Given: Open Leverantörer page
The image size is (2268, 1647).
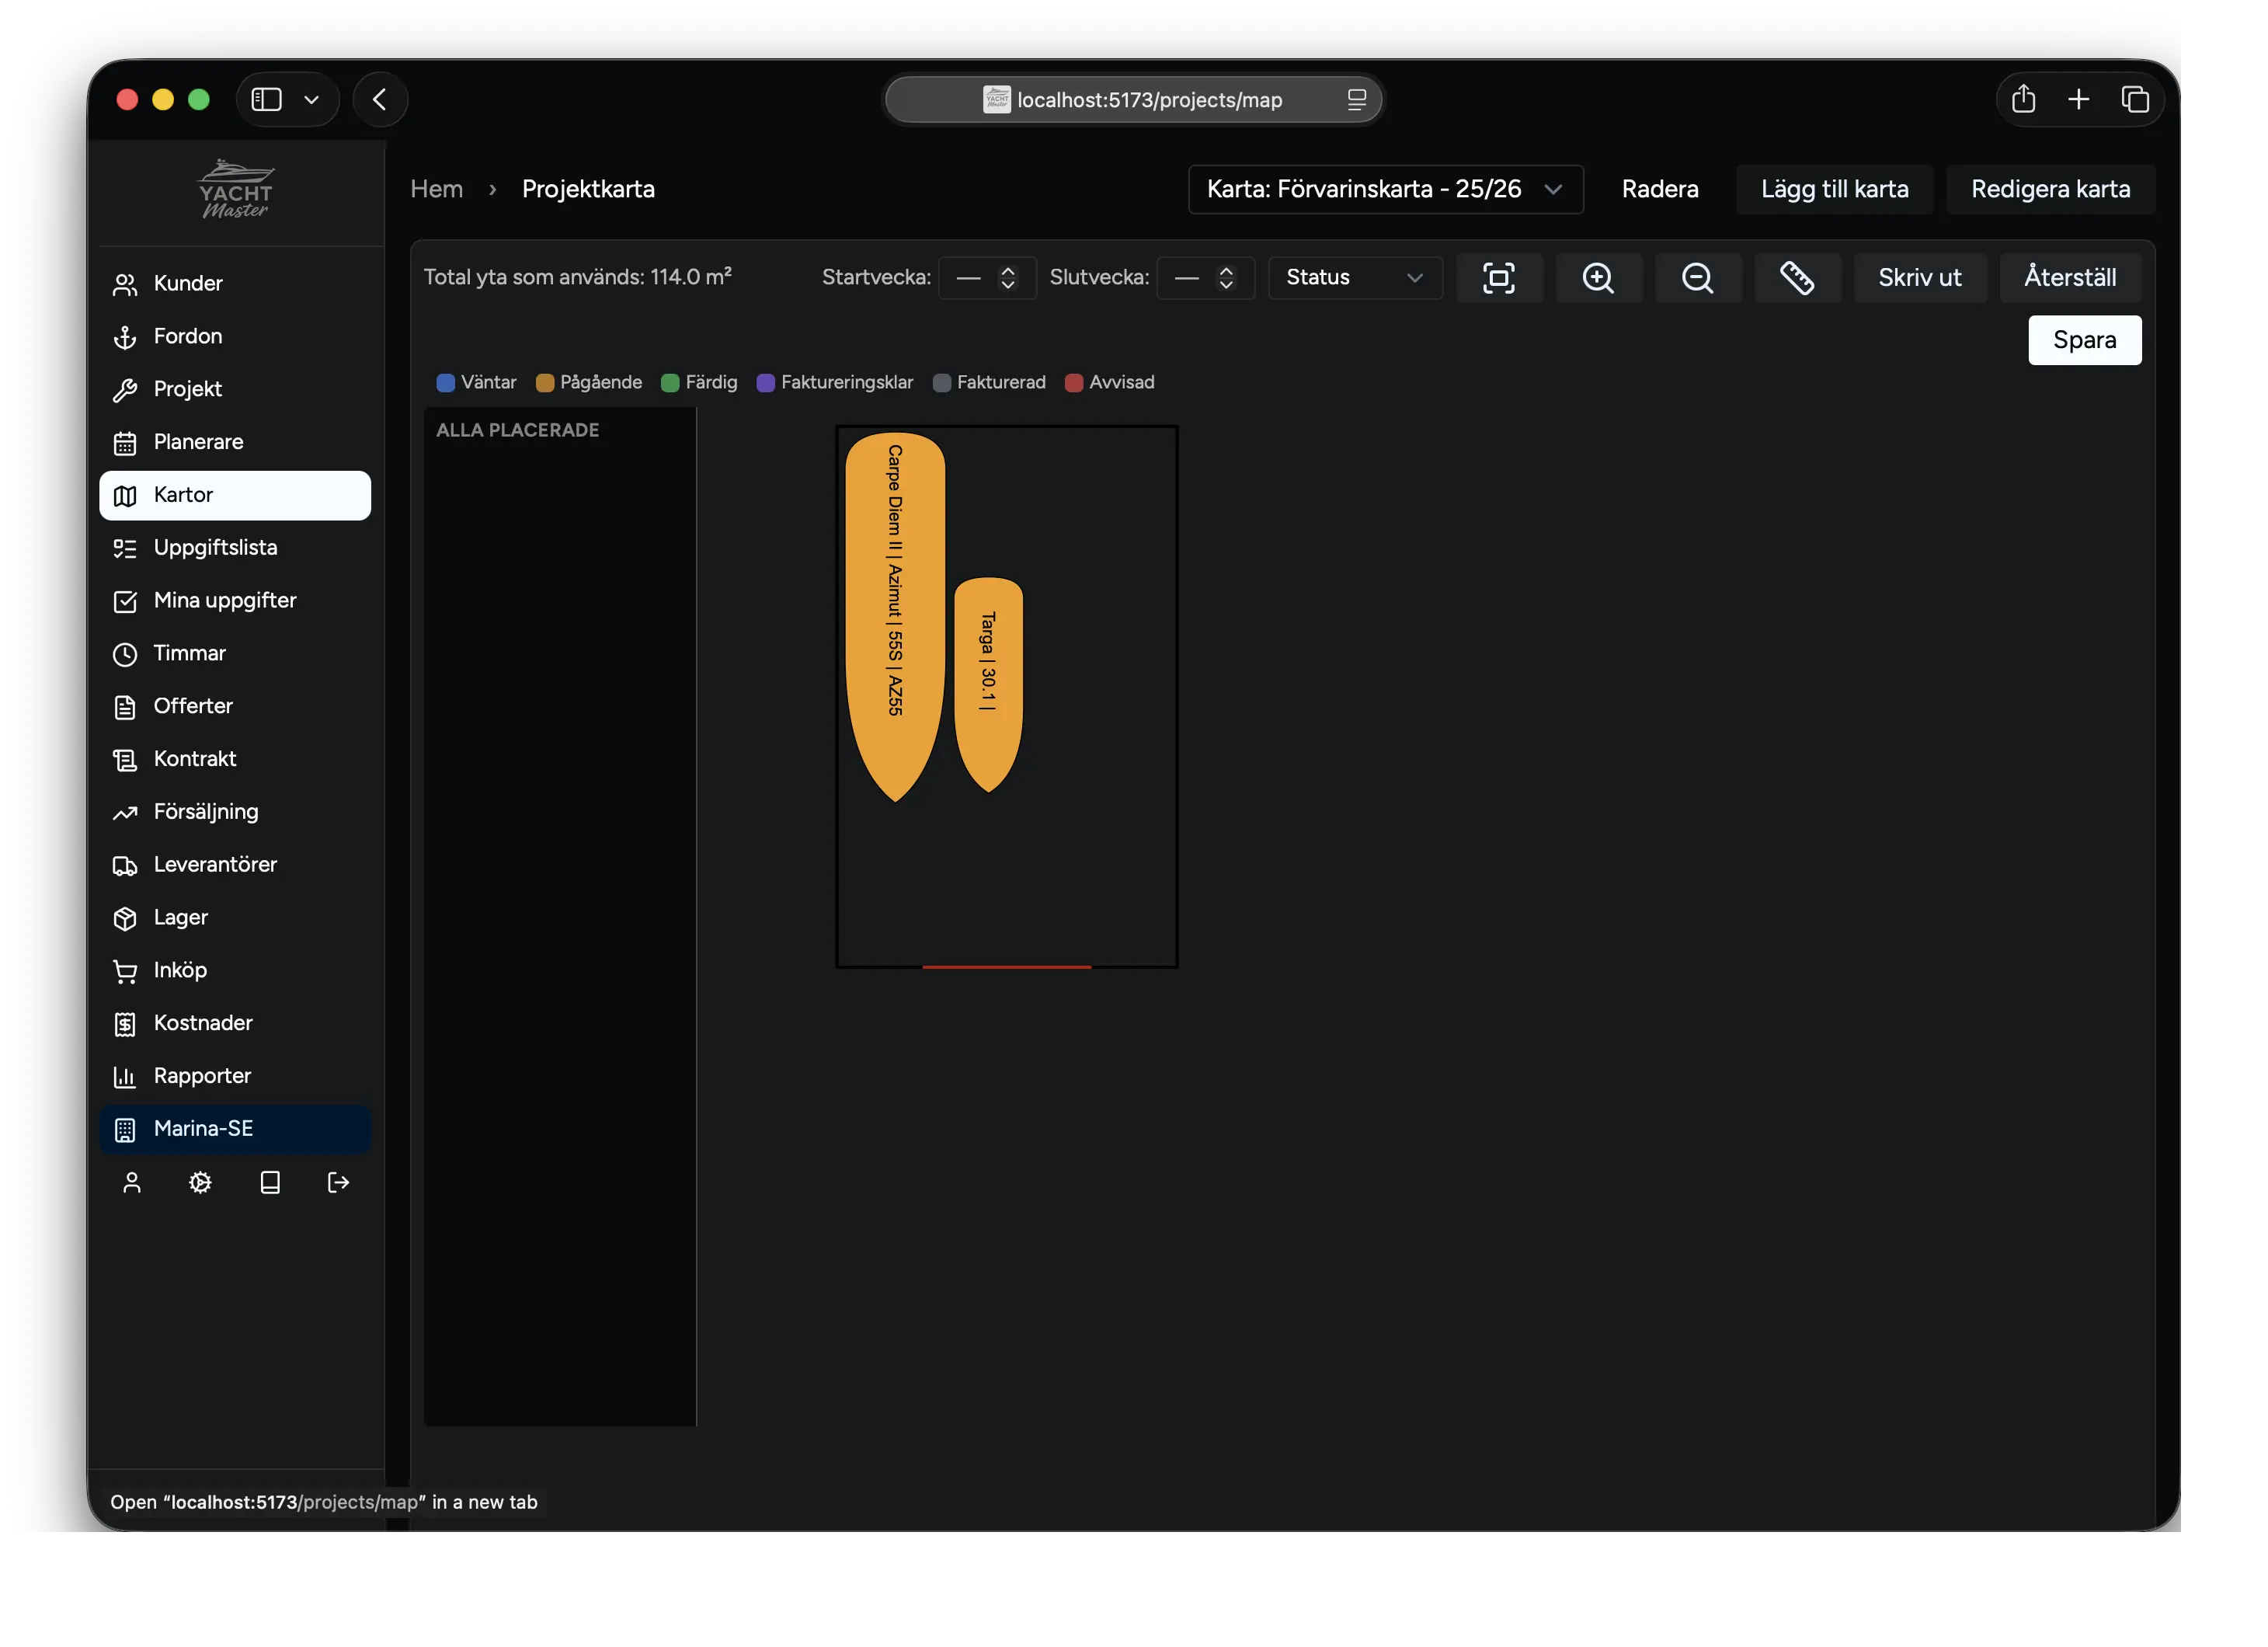Looking at the screenshot, I should (235, 867).
